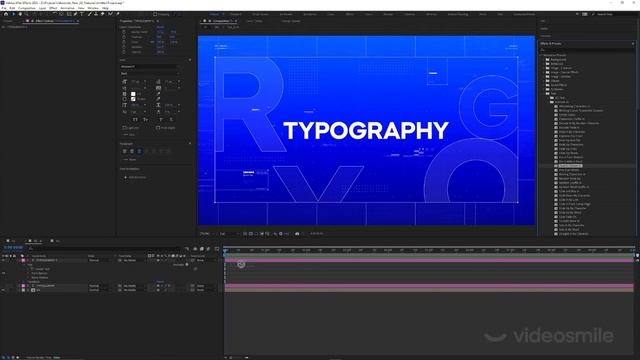Center-align the paragraph text
Viewport: 640px width, 360px height.
[132, 151]
